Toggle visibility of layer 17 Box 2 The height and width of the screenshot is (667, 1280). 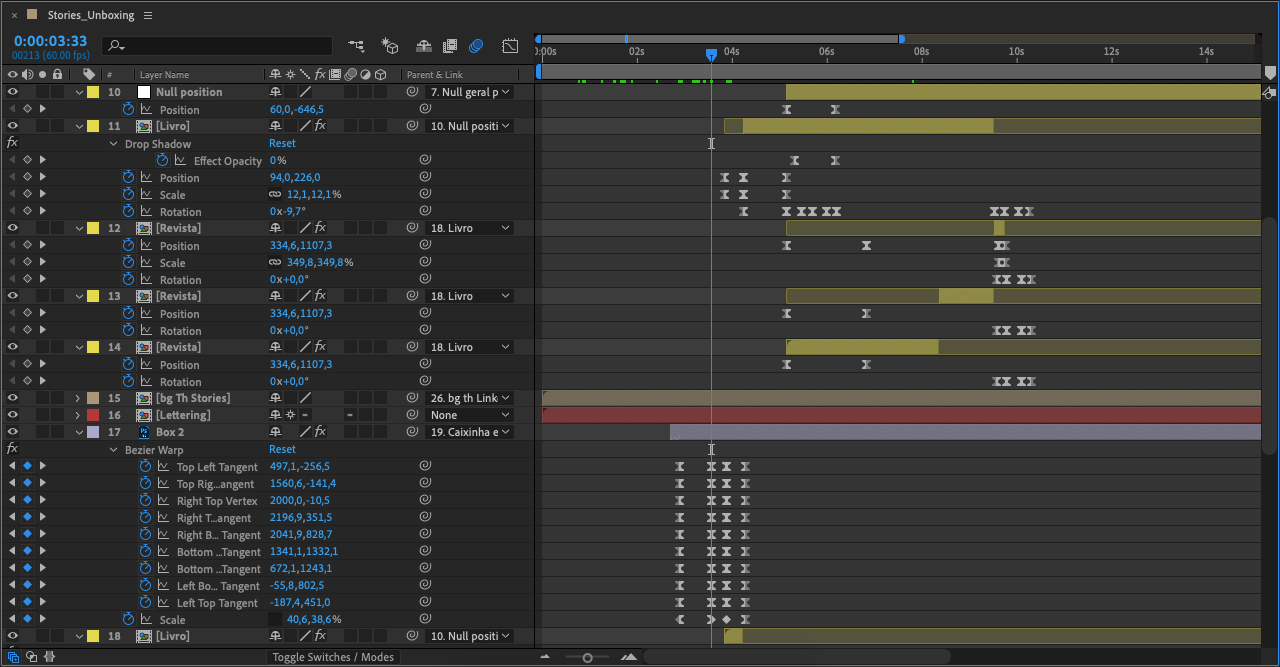[x=13, y=432]
